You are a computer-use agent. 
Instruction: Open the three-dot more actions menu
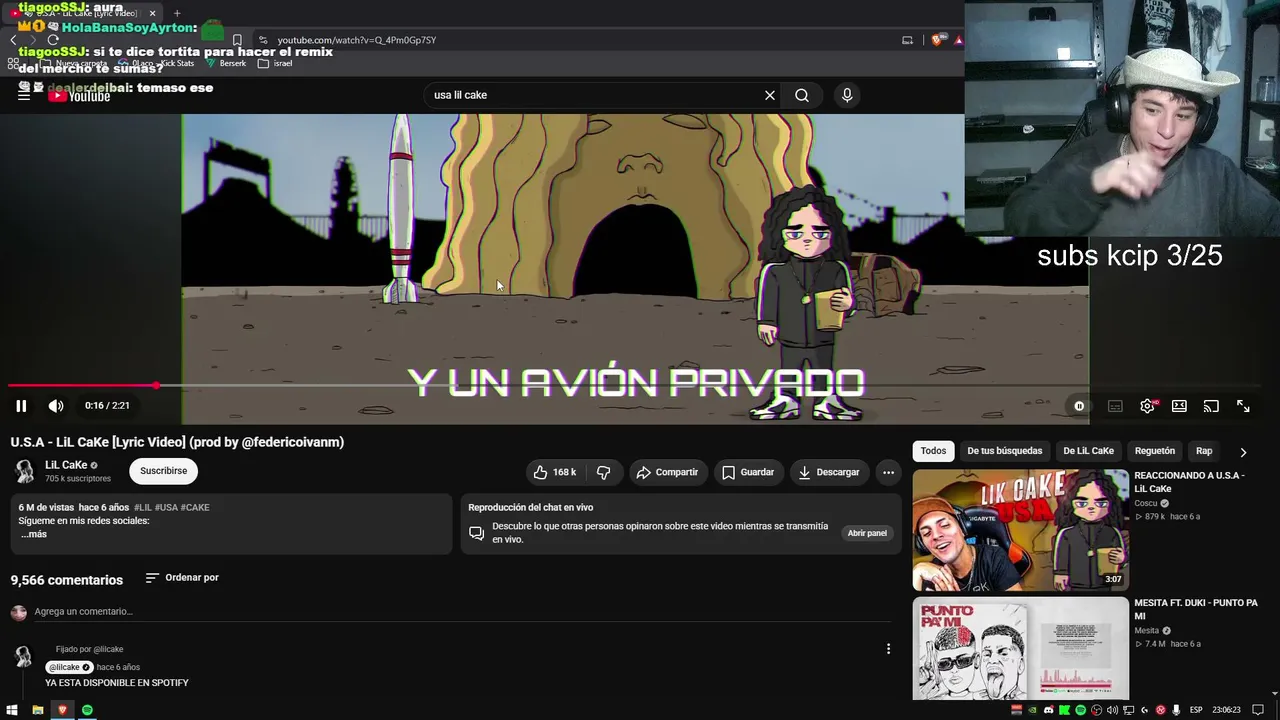888,472
